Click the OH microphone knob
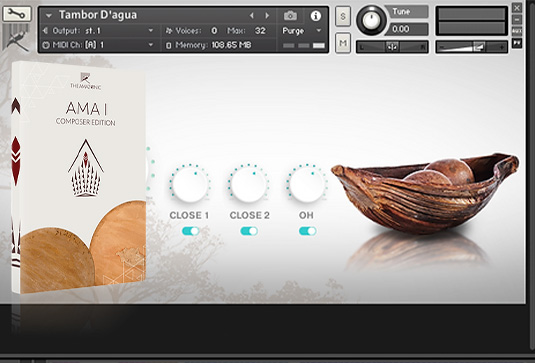535x363 pixels. click(x=307, y=185)
